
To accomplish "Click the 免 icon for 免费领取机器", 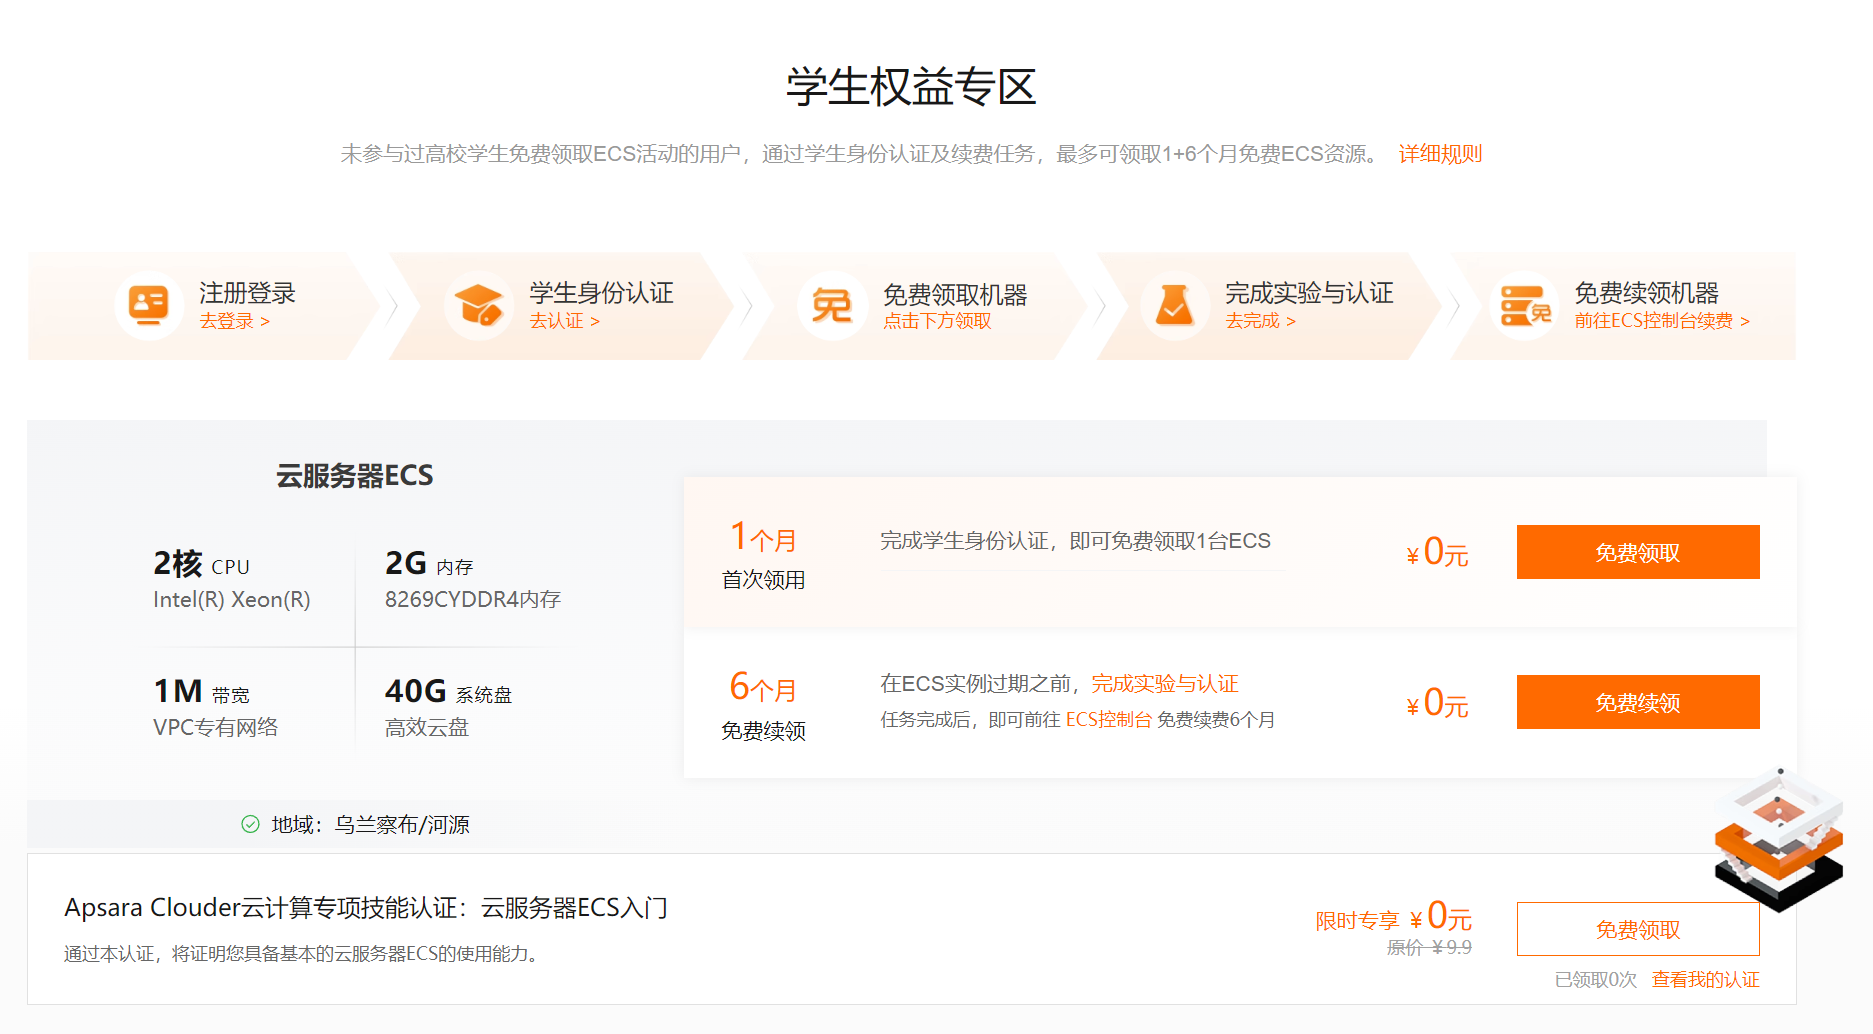I will [x=831, y=306].
